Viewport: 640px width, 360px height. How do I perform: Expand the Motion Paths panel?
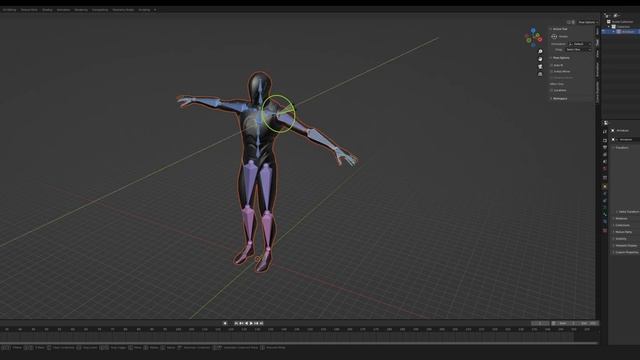click(623, 232)
